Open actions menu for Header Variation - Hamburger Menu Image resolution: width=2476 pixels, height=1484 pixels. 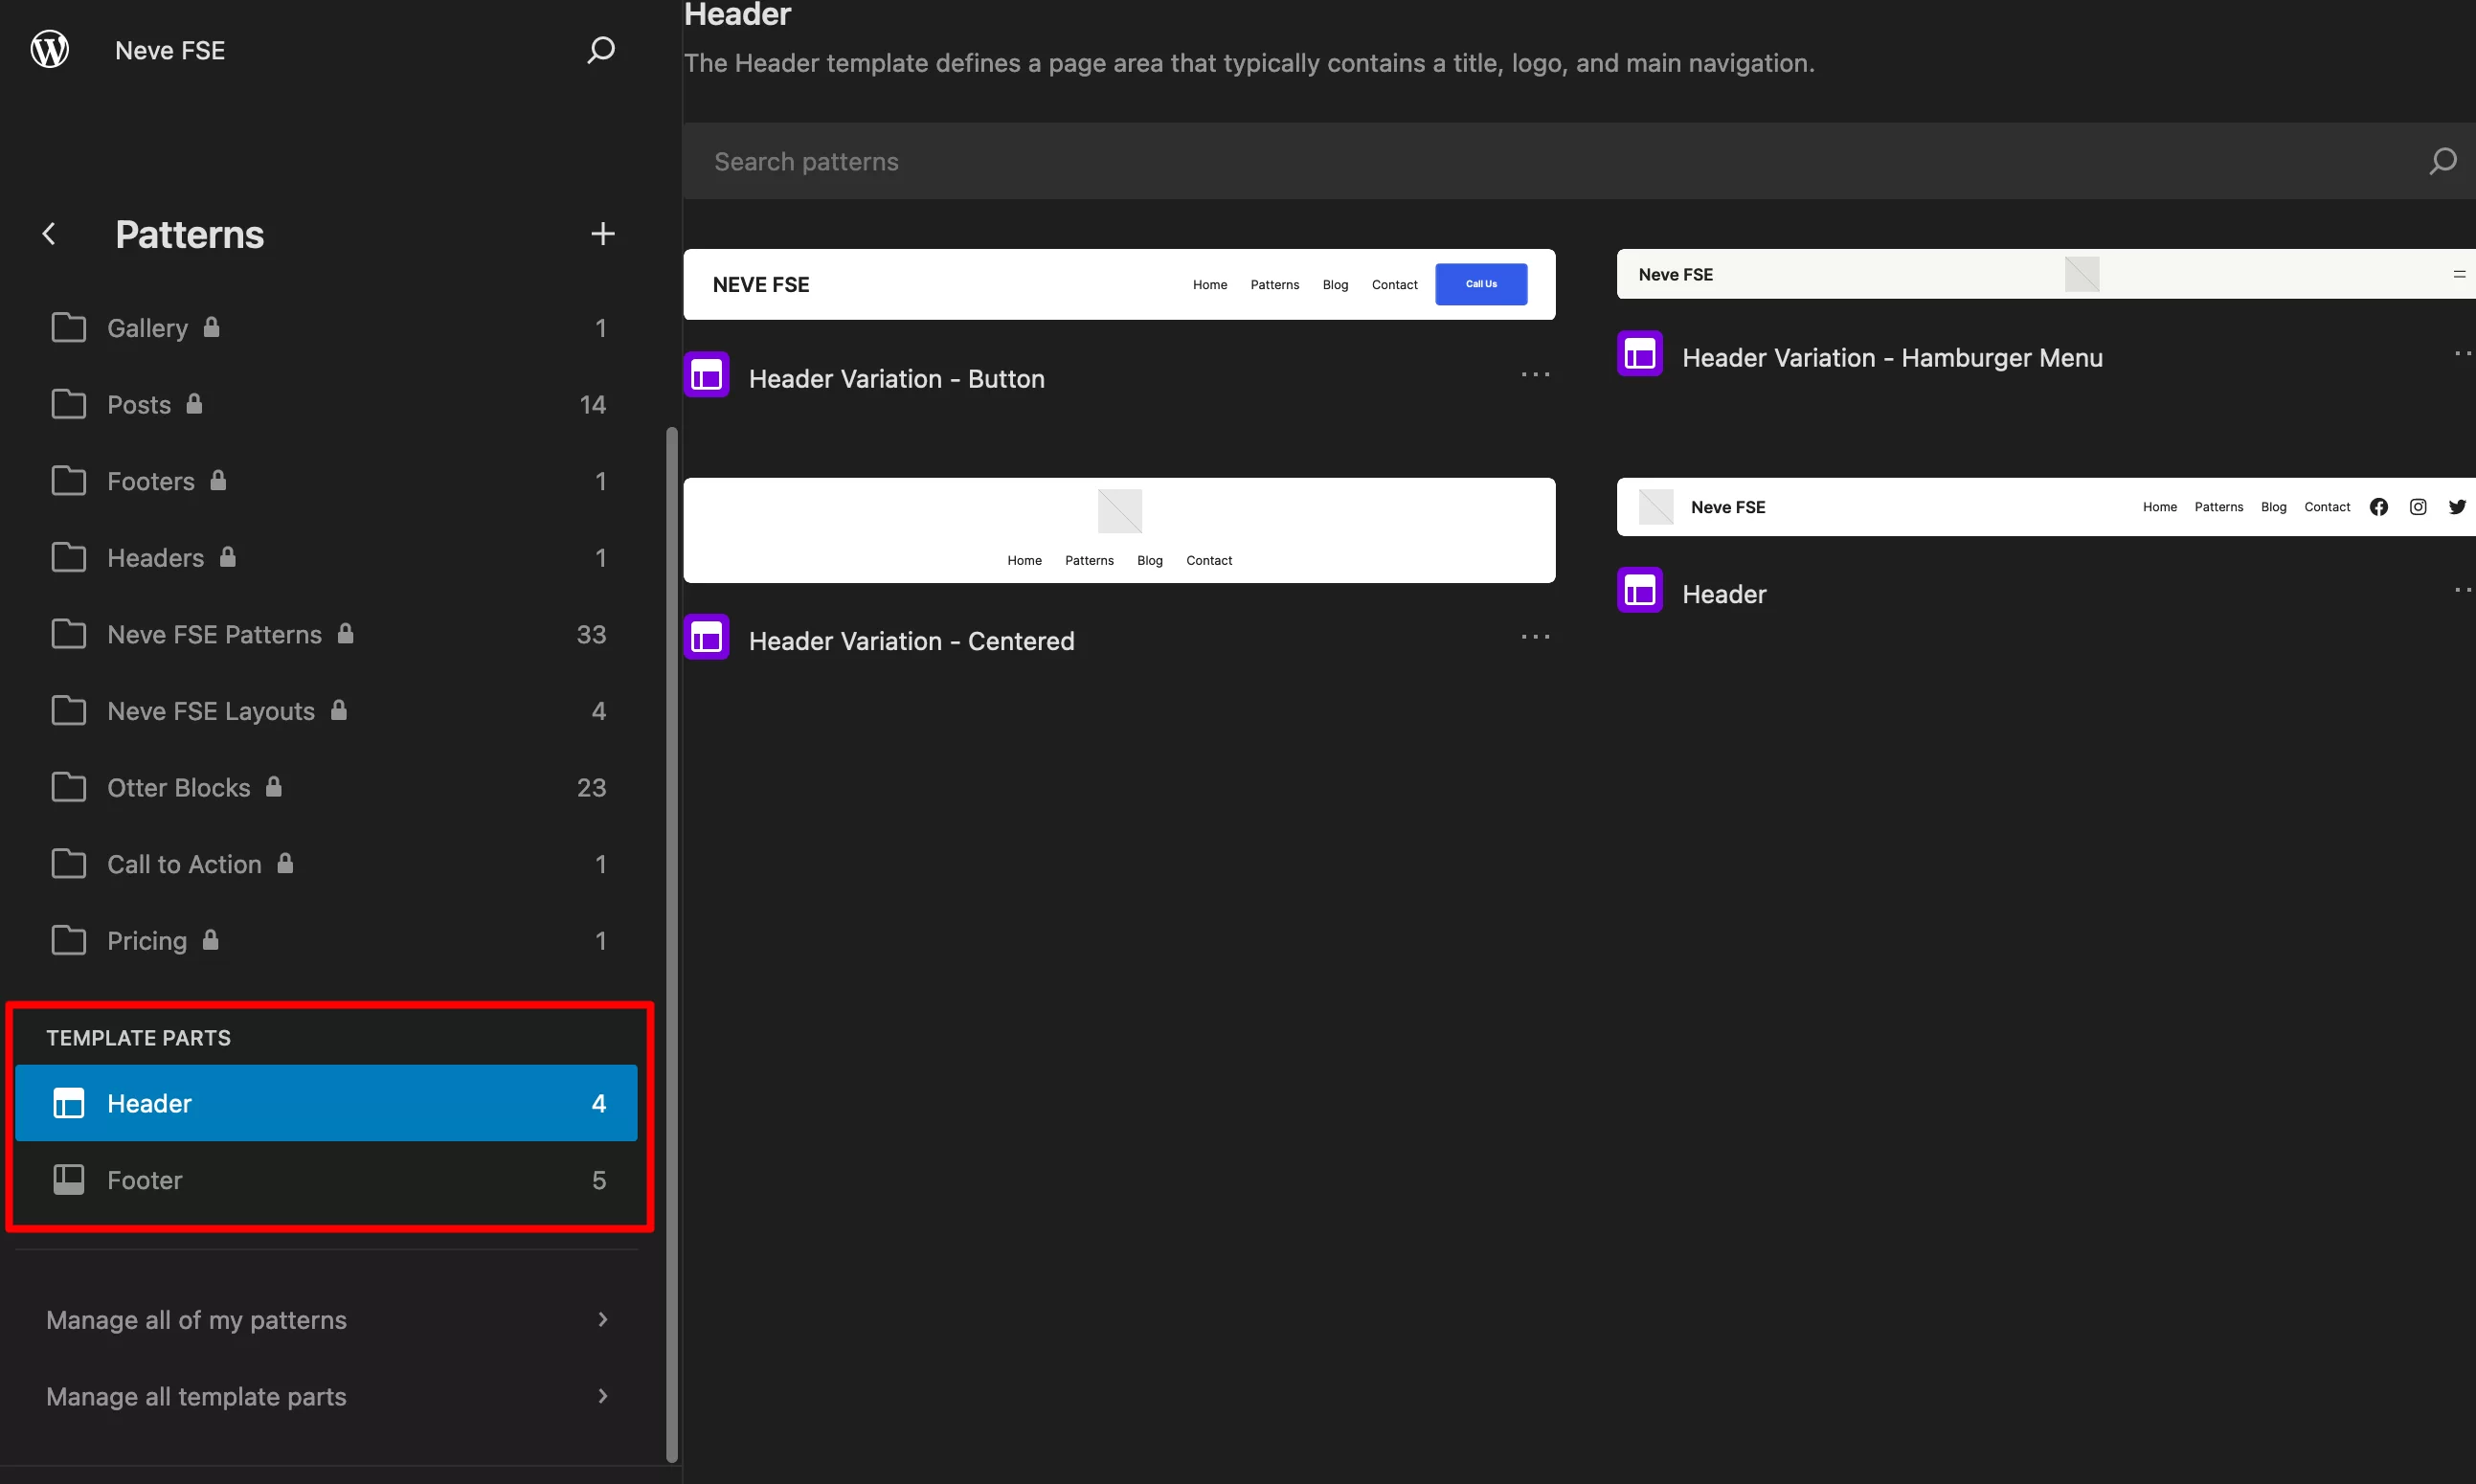2464,354
